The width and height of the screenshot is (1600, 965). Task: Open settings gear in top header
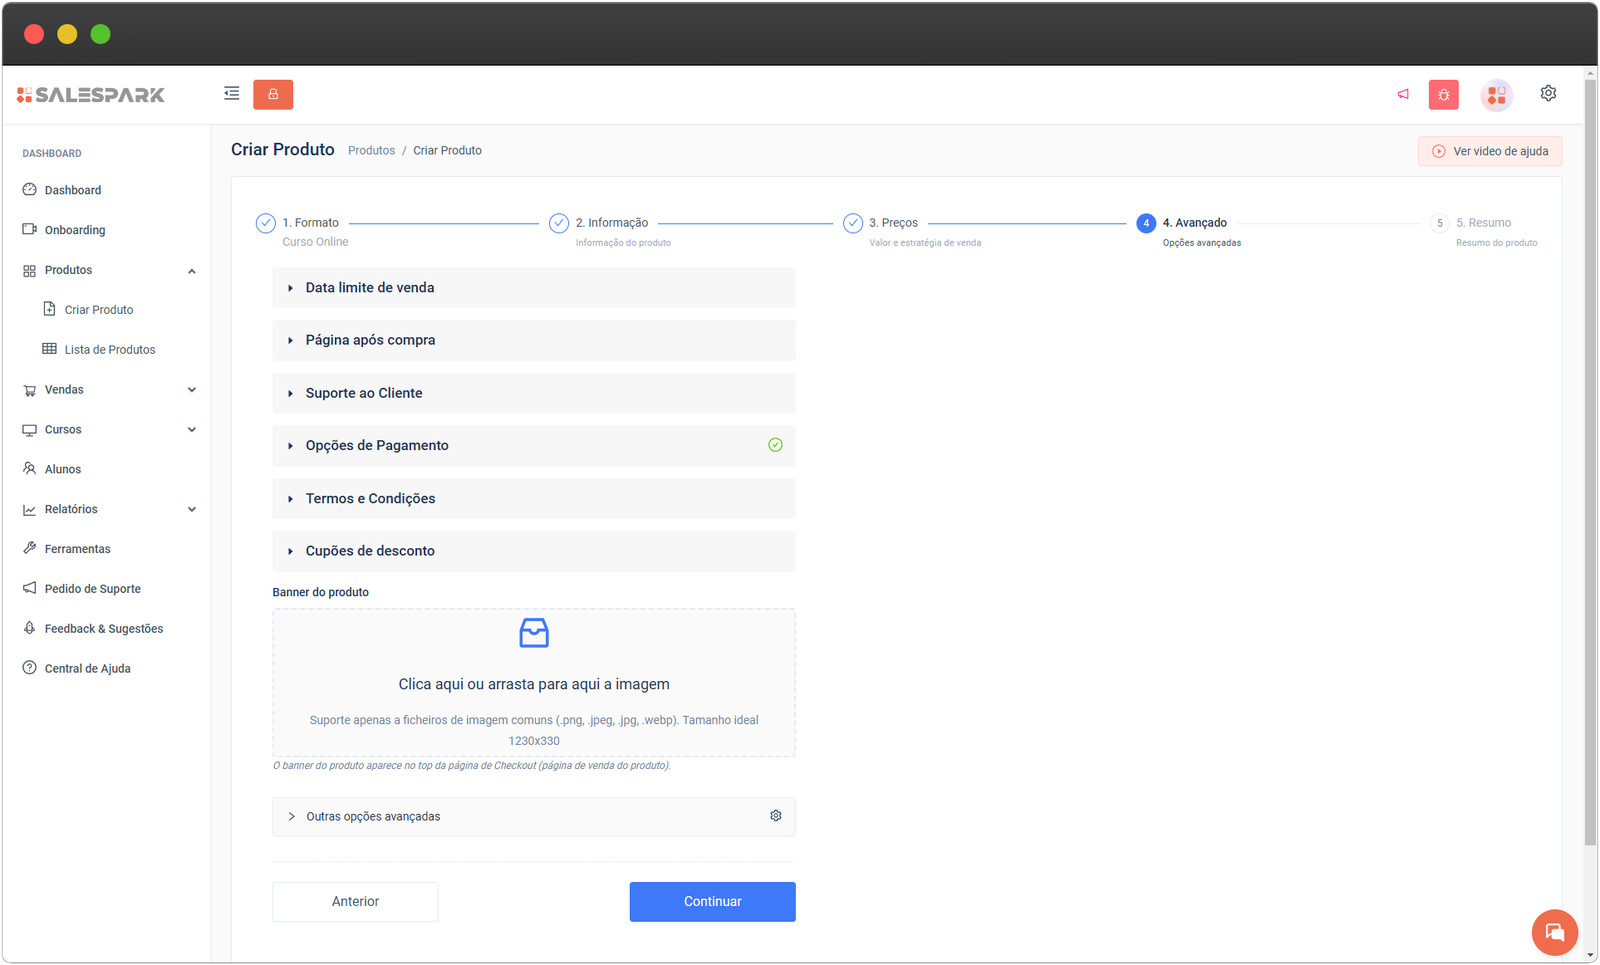(1548, 93)
